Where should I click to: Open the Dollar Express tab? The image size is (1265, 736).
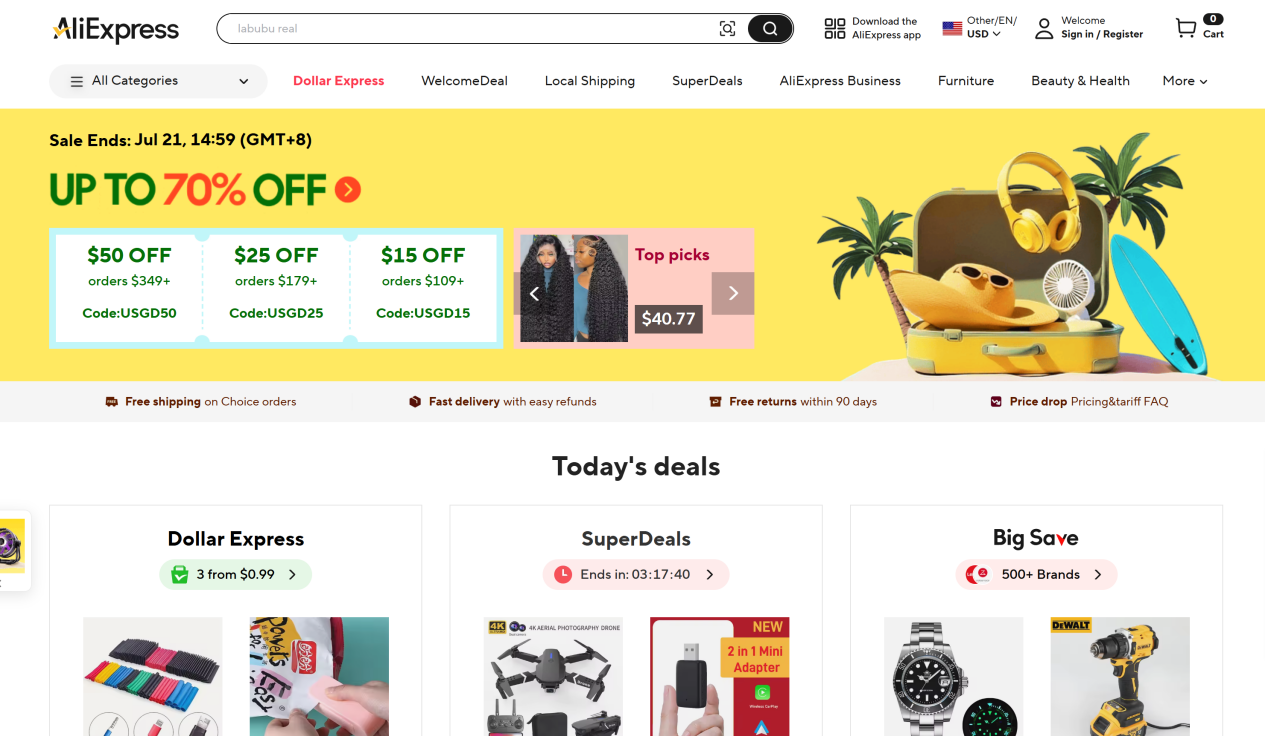[338, 81]
